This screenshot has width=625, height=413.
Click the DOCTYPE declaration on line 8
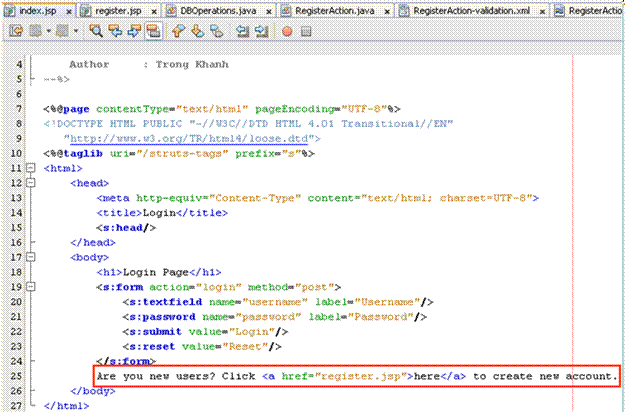click(x=248, y=124)
